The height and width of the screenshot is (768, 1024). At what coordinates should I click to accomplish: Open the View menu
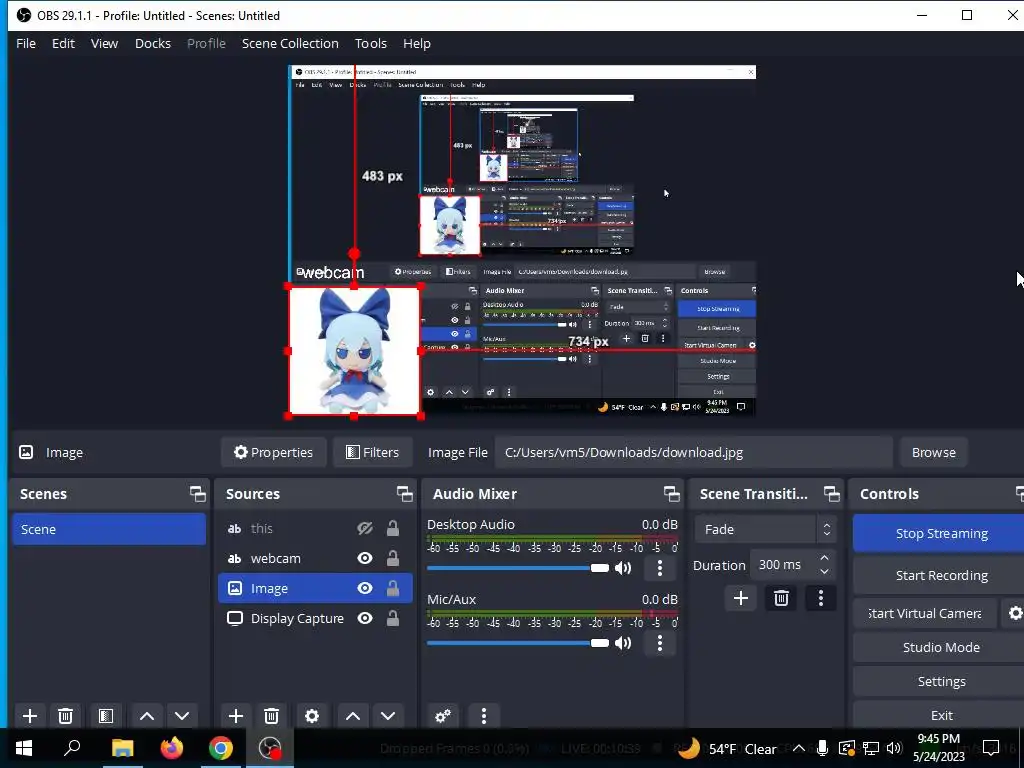tap(104, 43)
